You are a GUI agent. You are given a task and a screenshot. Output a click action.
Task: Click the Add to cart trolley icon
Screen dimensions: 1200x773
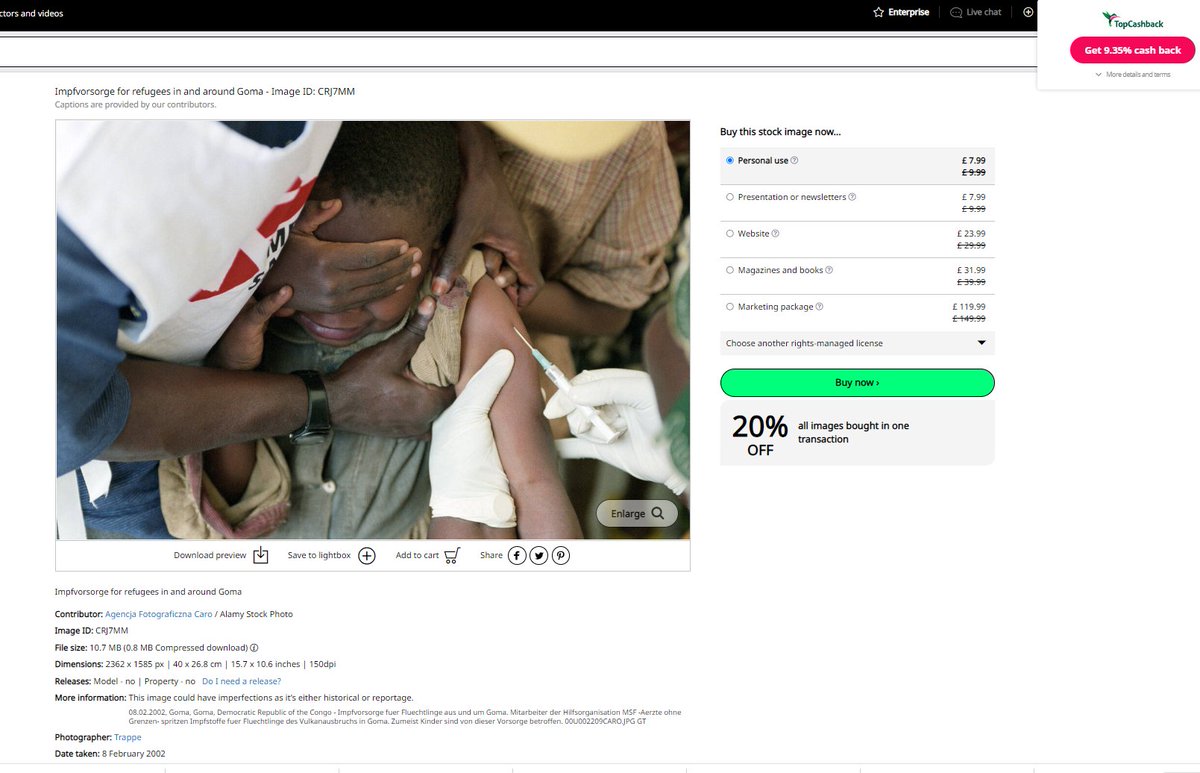pyautogui.click(x=452, y=555)
